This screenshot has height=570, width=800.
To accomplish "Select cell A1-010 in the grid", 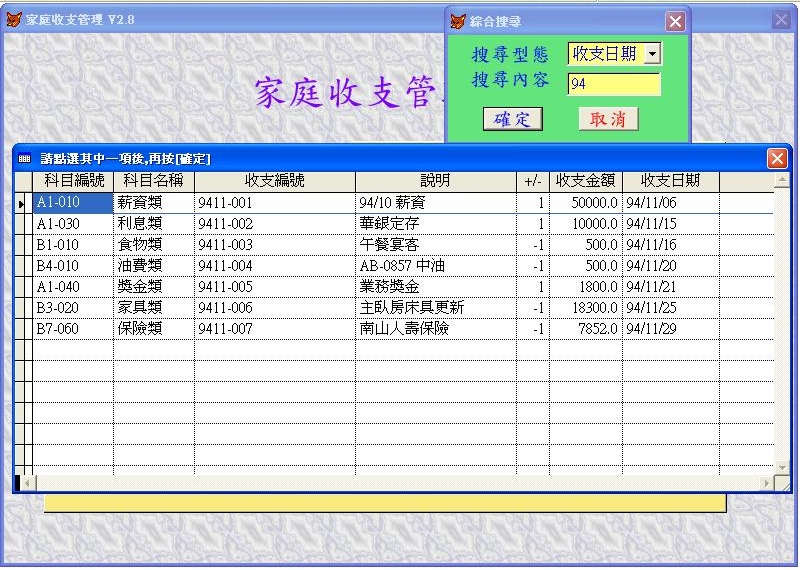I will [x=73, y=203].
